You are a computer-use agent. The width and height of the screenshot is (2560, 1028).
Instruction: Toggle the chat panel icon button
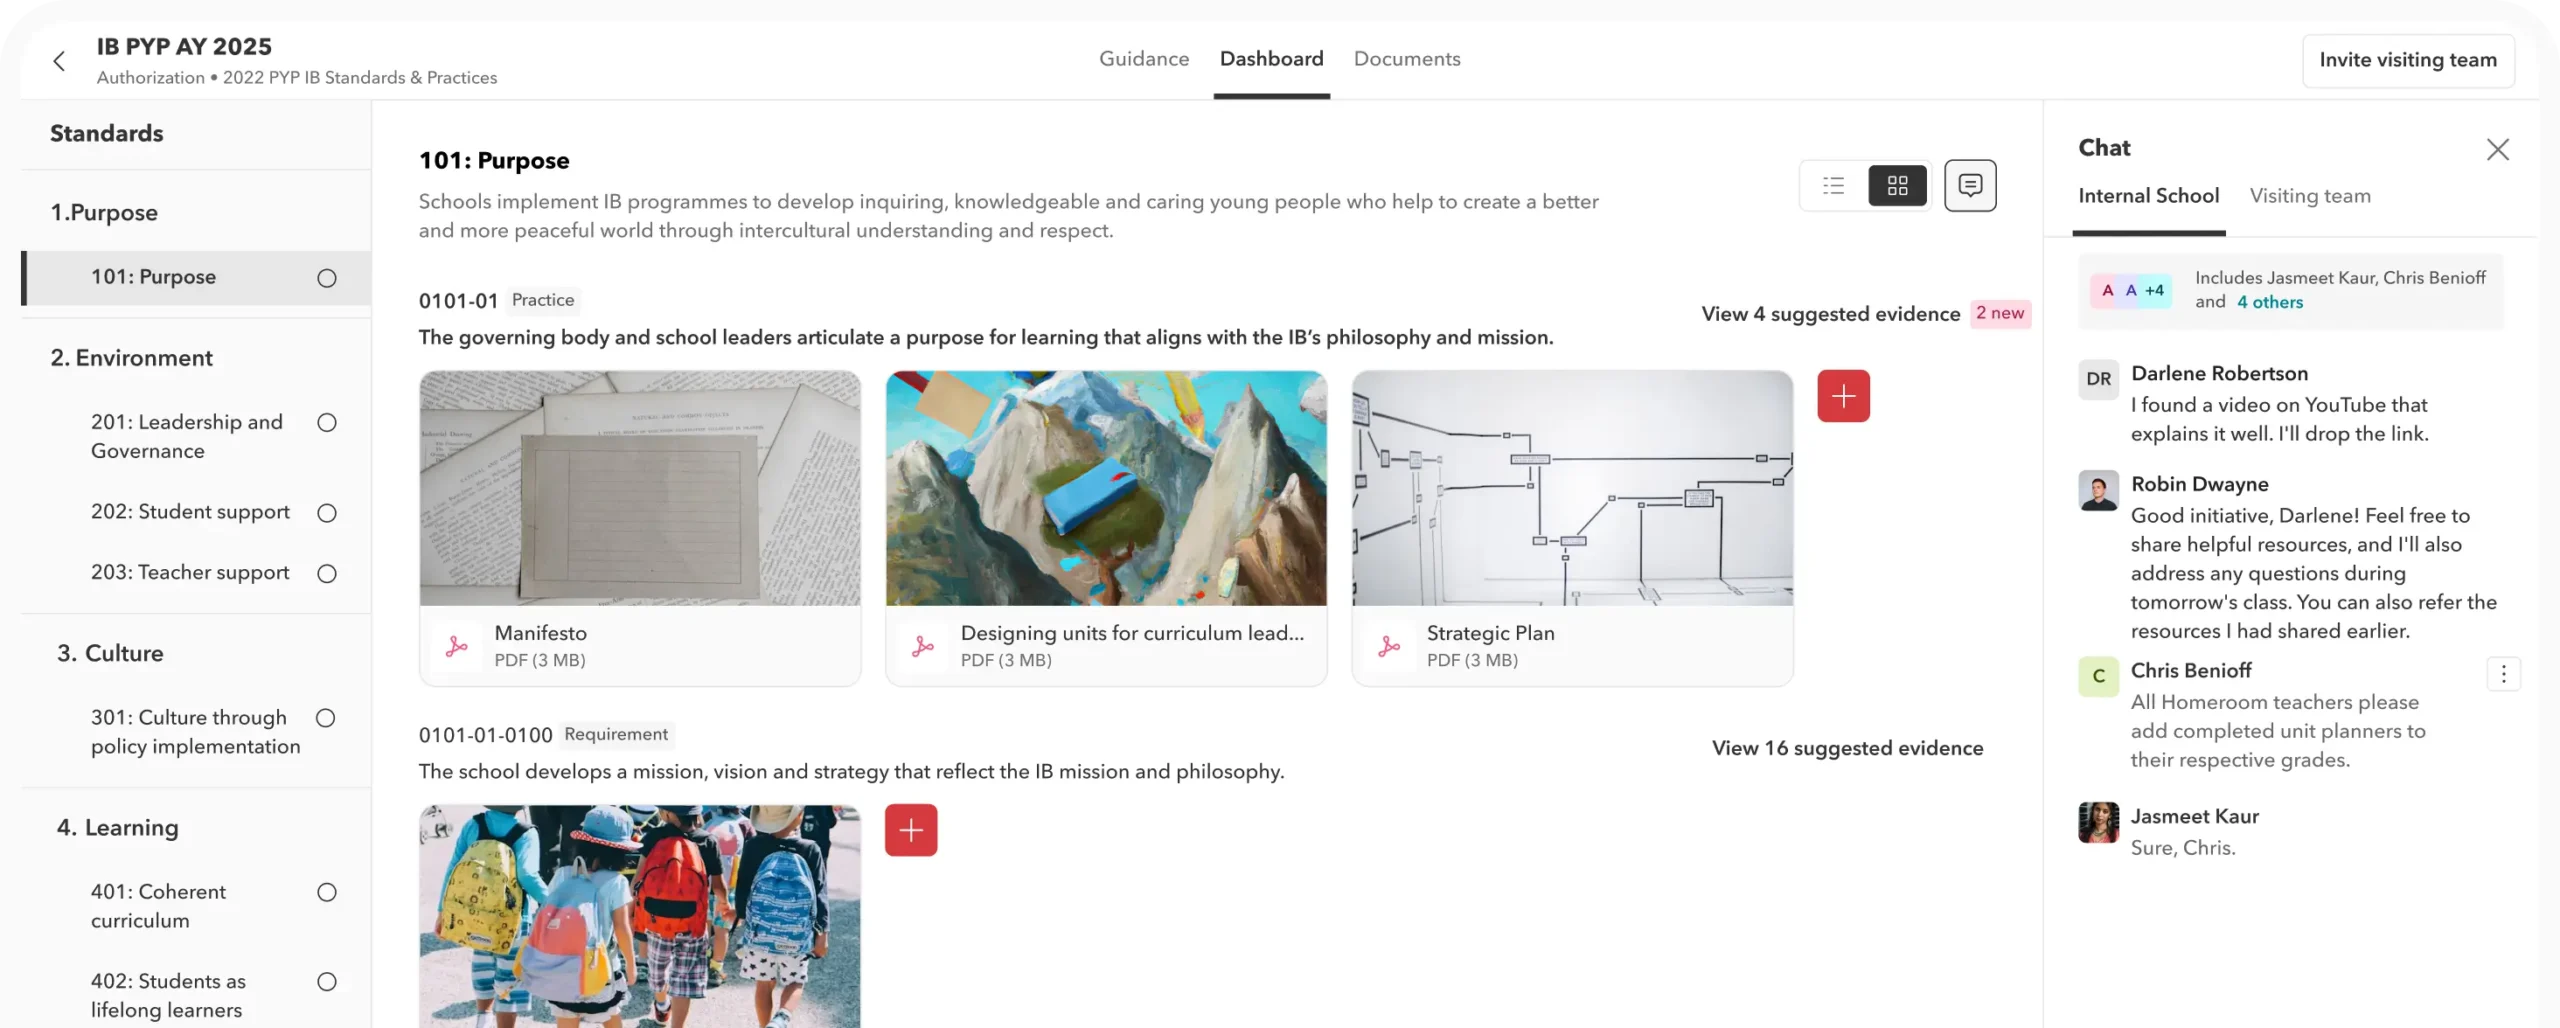(x=1970, y=185)
